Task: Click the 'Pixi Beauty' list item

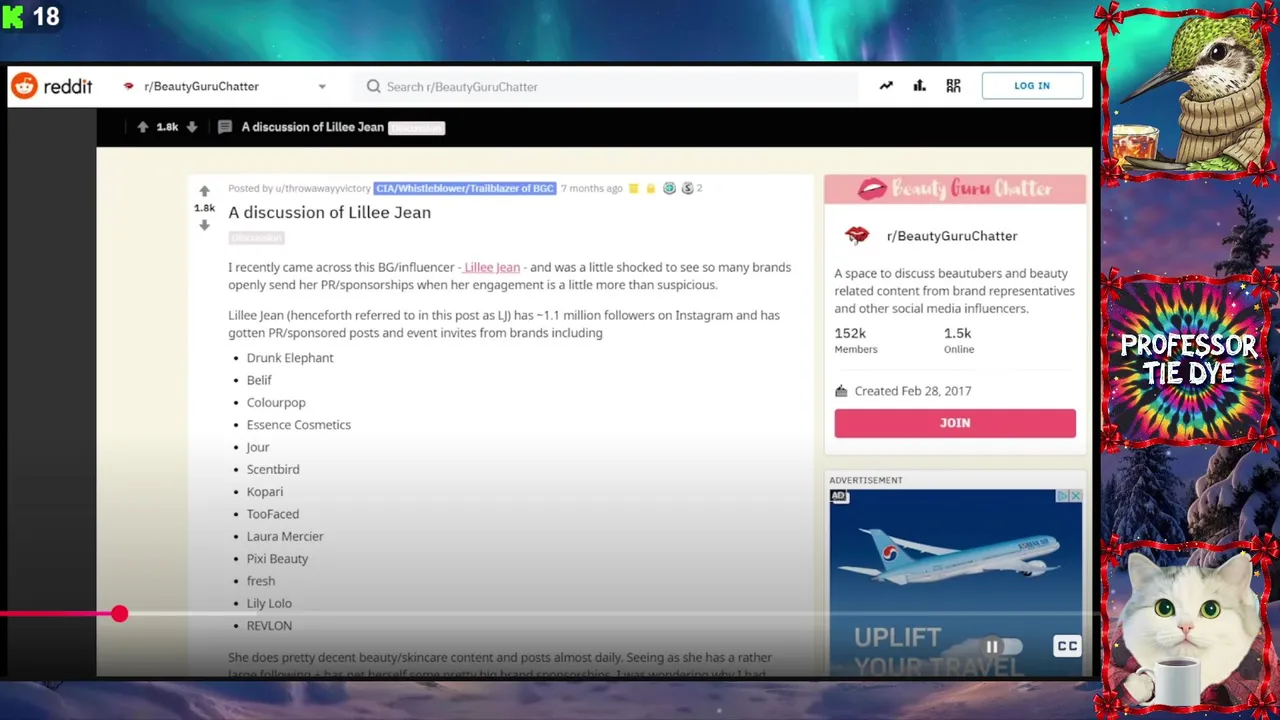Action: tap(277, 559)
